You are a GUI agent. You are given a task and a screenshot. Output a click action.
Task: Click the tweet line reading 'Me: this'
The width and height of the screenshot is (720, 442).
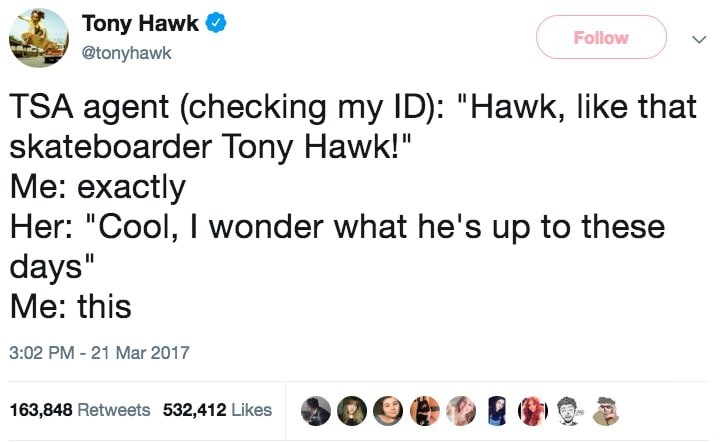click(x=70, y=306)
